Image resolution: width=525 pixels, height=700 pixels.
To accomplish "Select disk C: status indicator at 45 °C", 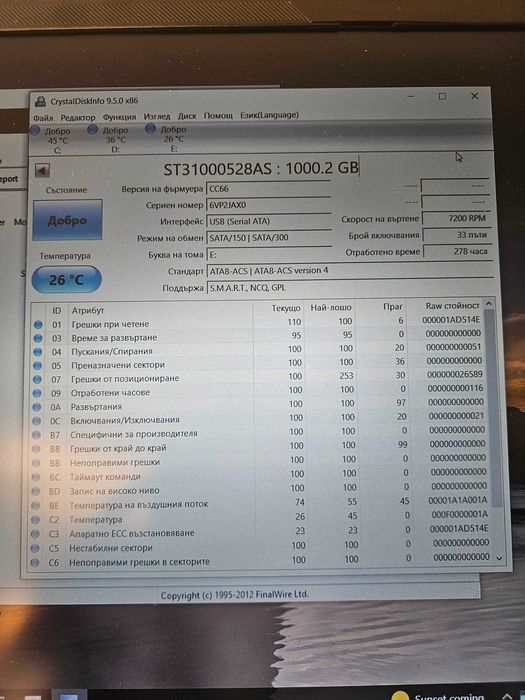I will [51, 140].
